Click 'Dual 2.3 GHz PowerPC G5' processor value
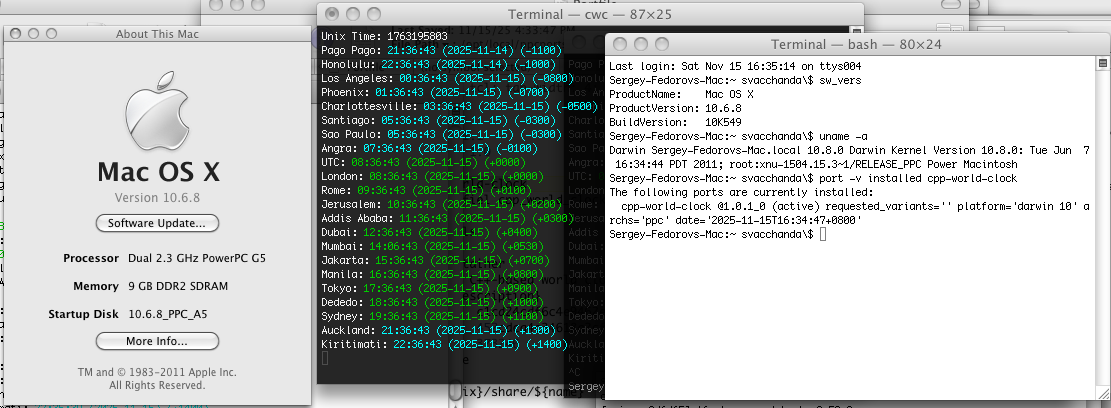Image resolution: width=1111 pixels, height=408 pixels. coord(197,259)
